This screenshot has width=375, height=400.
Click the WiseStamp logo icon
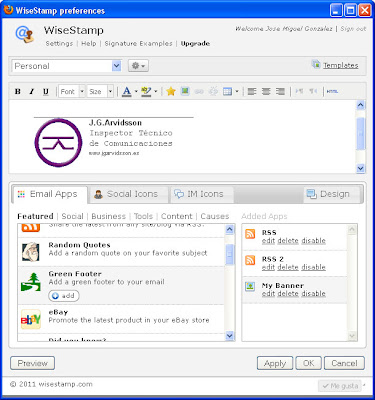tap(25, 34)
